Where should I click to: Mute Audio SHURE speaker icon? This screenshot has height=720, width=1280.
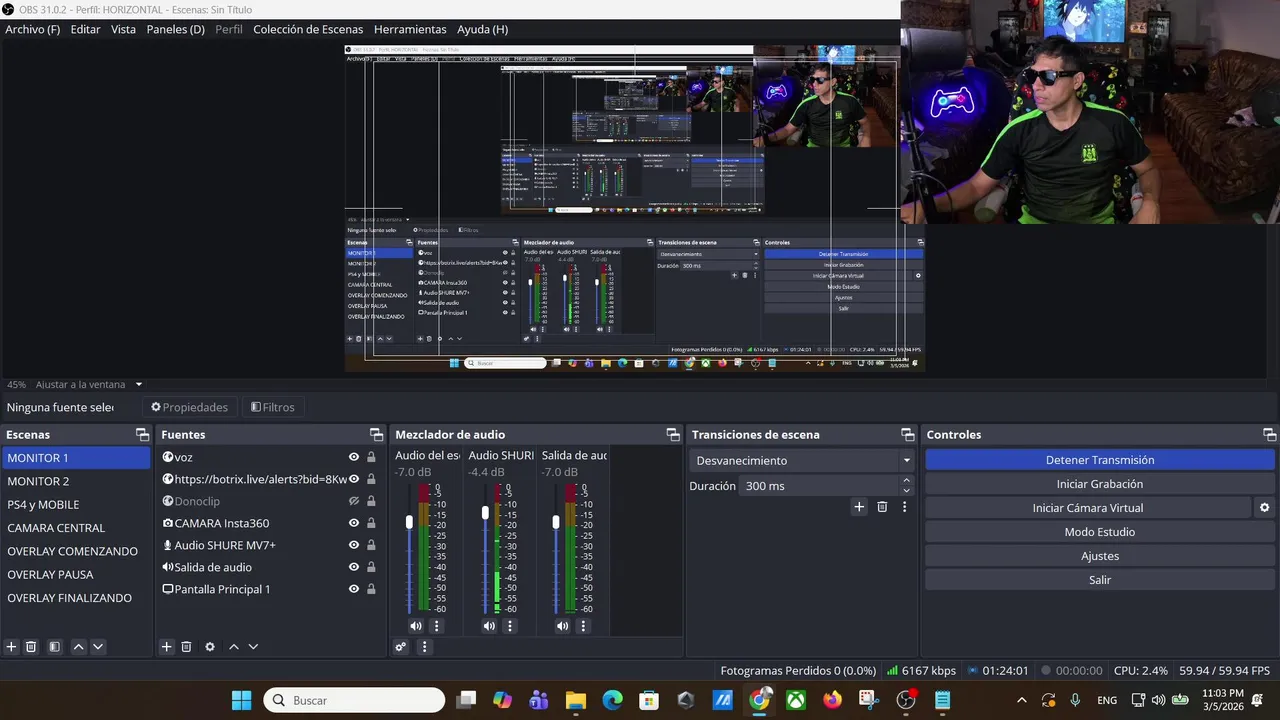[x=489, y=626]
